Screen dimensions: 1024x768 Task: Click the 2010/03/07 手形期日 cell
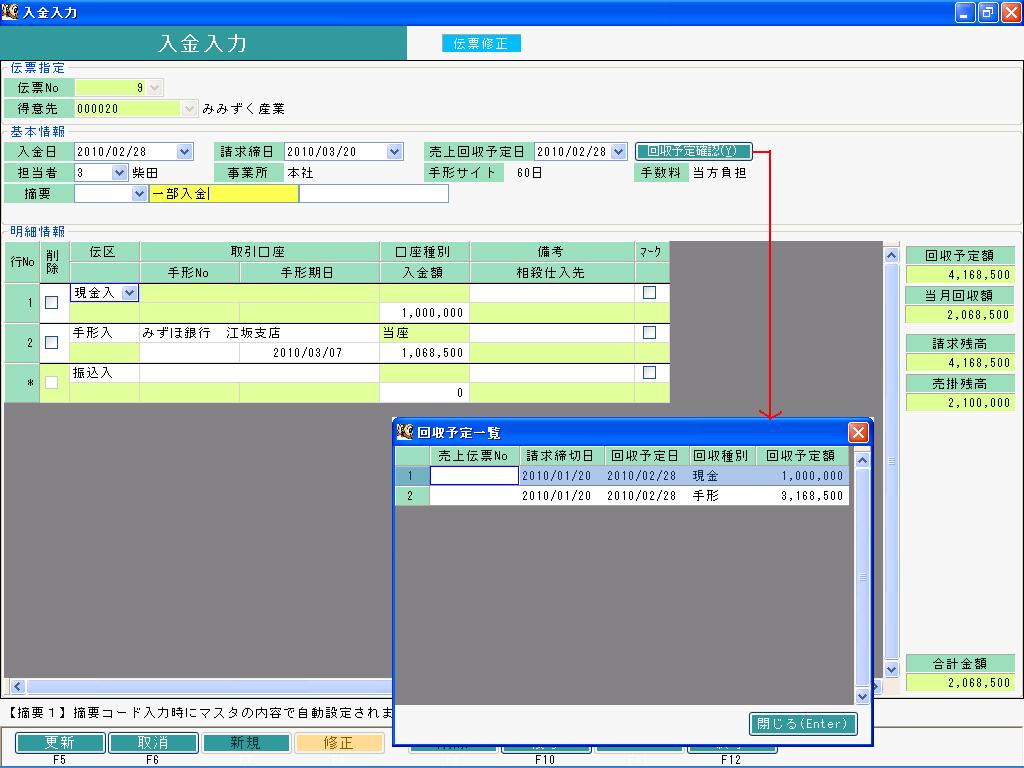coord(310,353)
